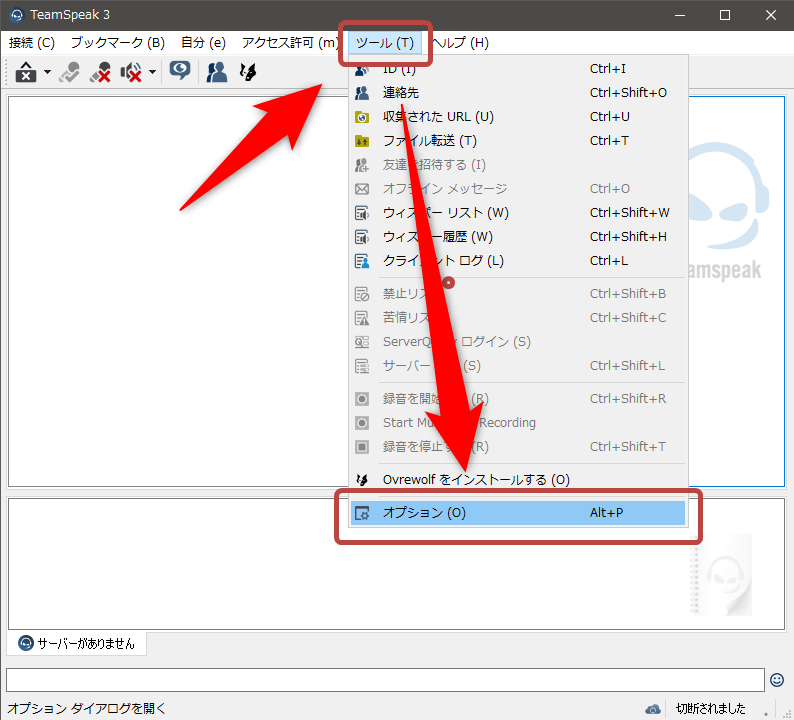
Task: Select 連絡先 from the tools menu
Action: [x=518, y=93]
